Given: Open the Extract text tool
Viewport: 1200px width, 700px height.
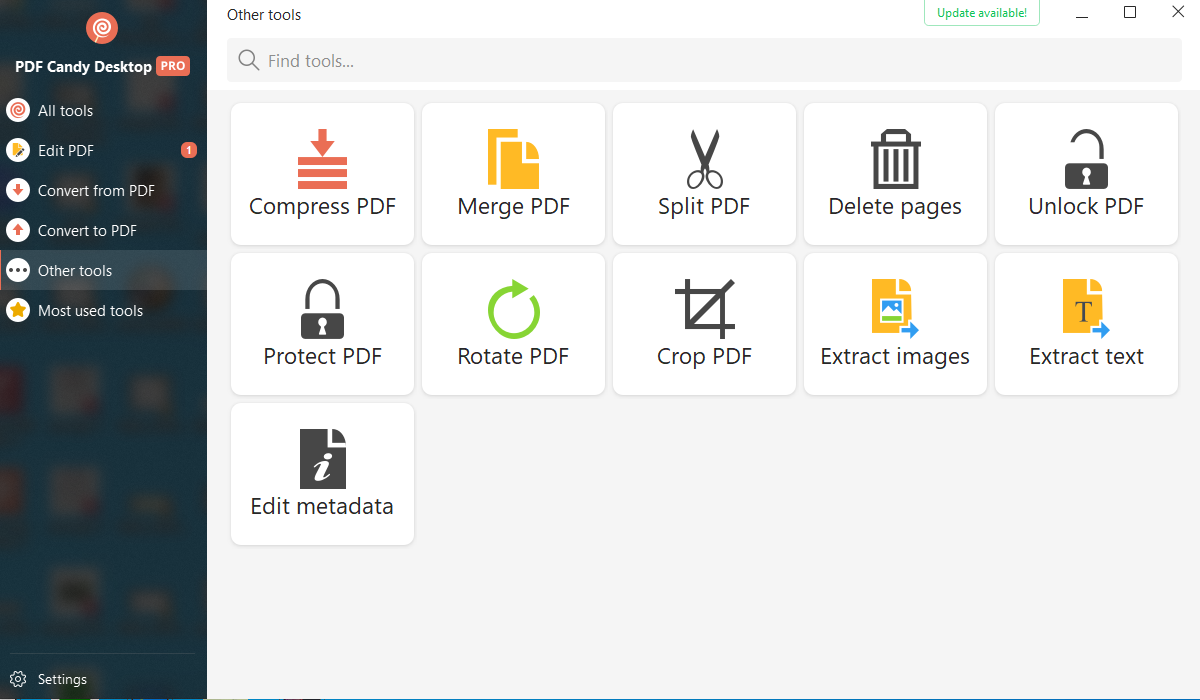Looking at the screenshot, I should 1086,324.
